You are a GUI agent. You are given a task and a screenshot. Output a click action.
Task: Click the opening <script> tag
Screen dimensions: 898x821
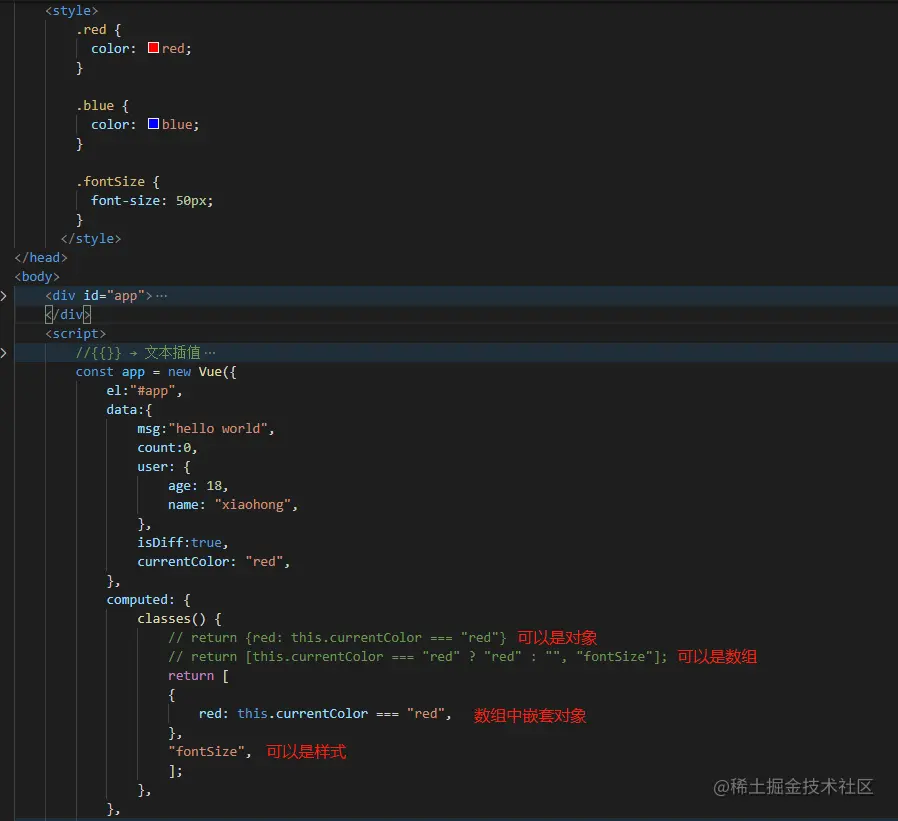pyautogui.click(x=76, y=334)
